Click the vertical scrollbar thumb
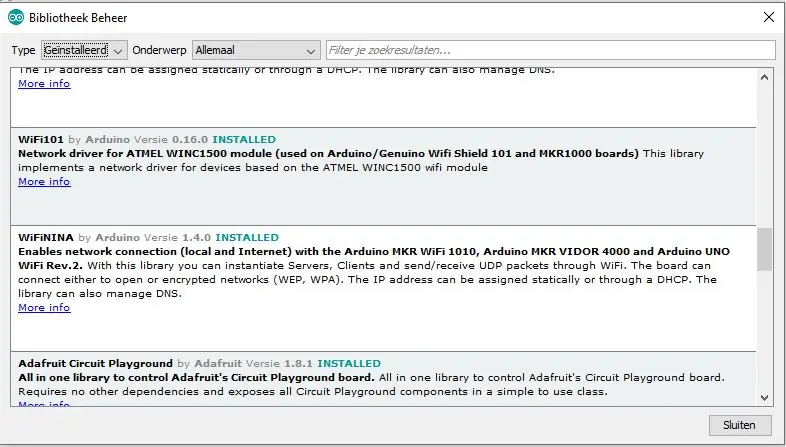The width and height of the screenshot is (786, 447). click(764, 249)
